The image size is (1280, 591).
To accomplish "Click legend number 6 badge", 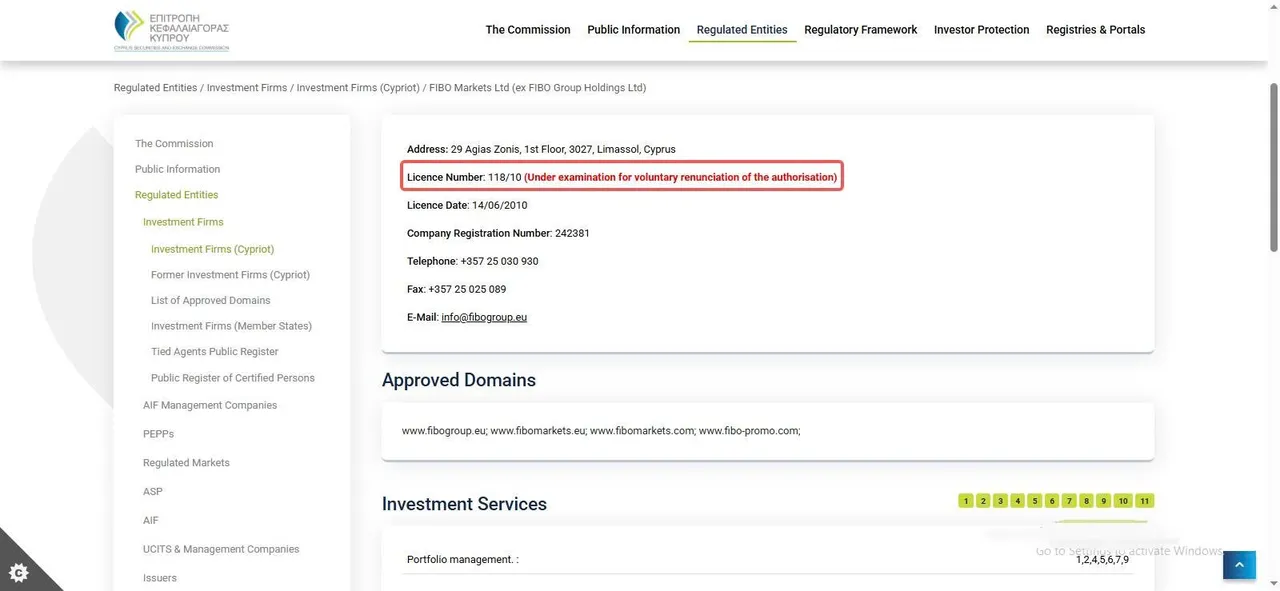I will 1052,501.
